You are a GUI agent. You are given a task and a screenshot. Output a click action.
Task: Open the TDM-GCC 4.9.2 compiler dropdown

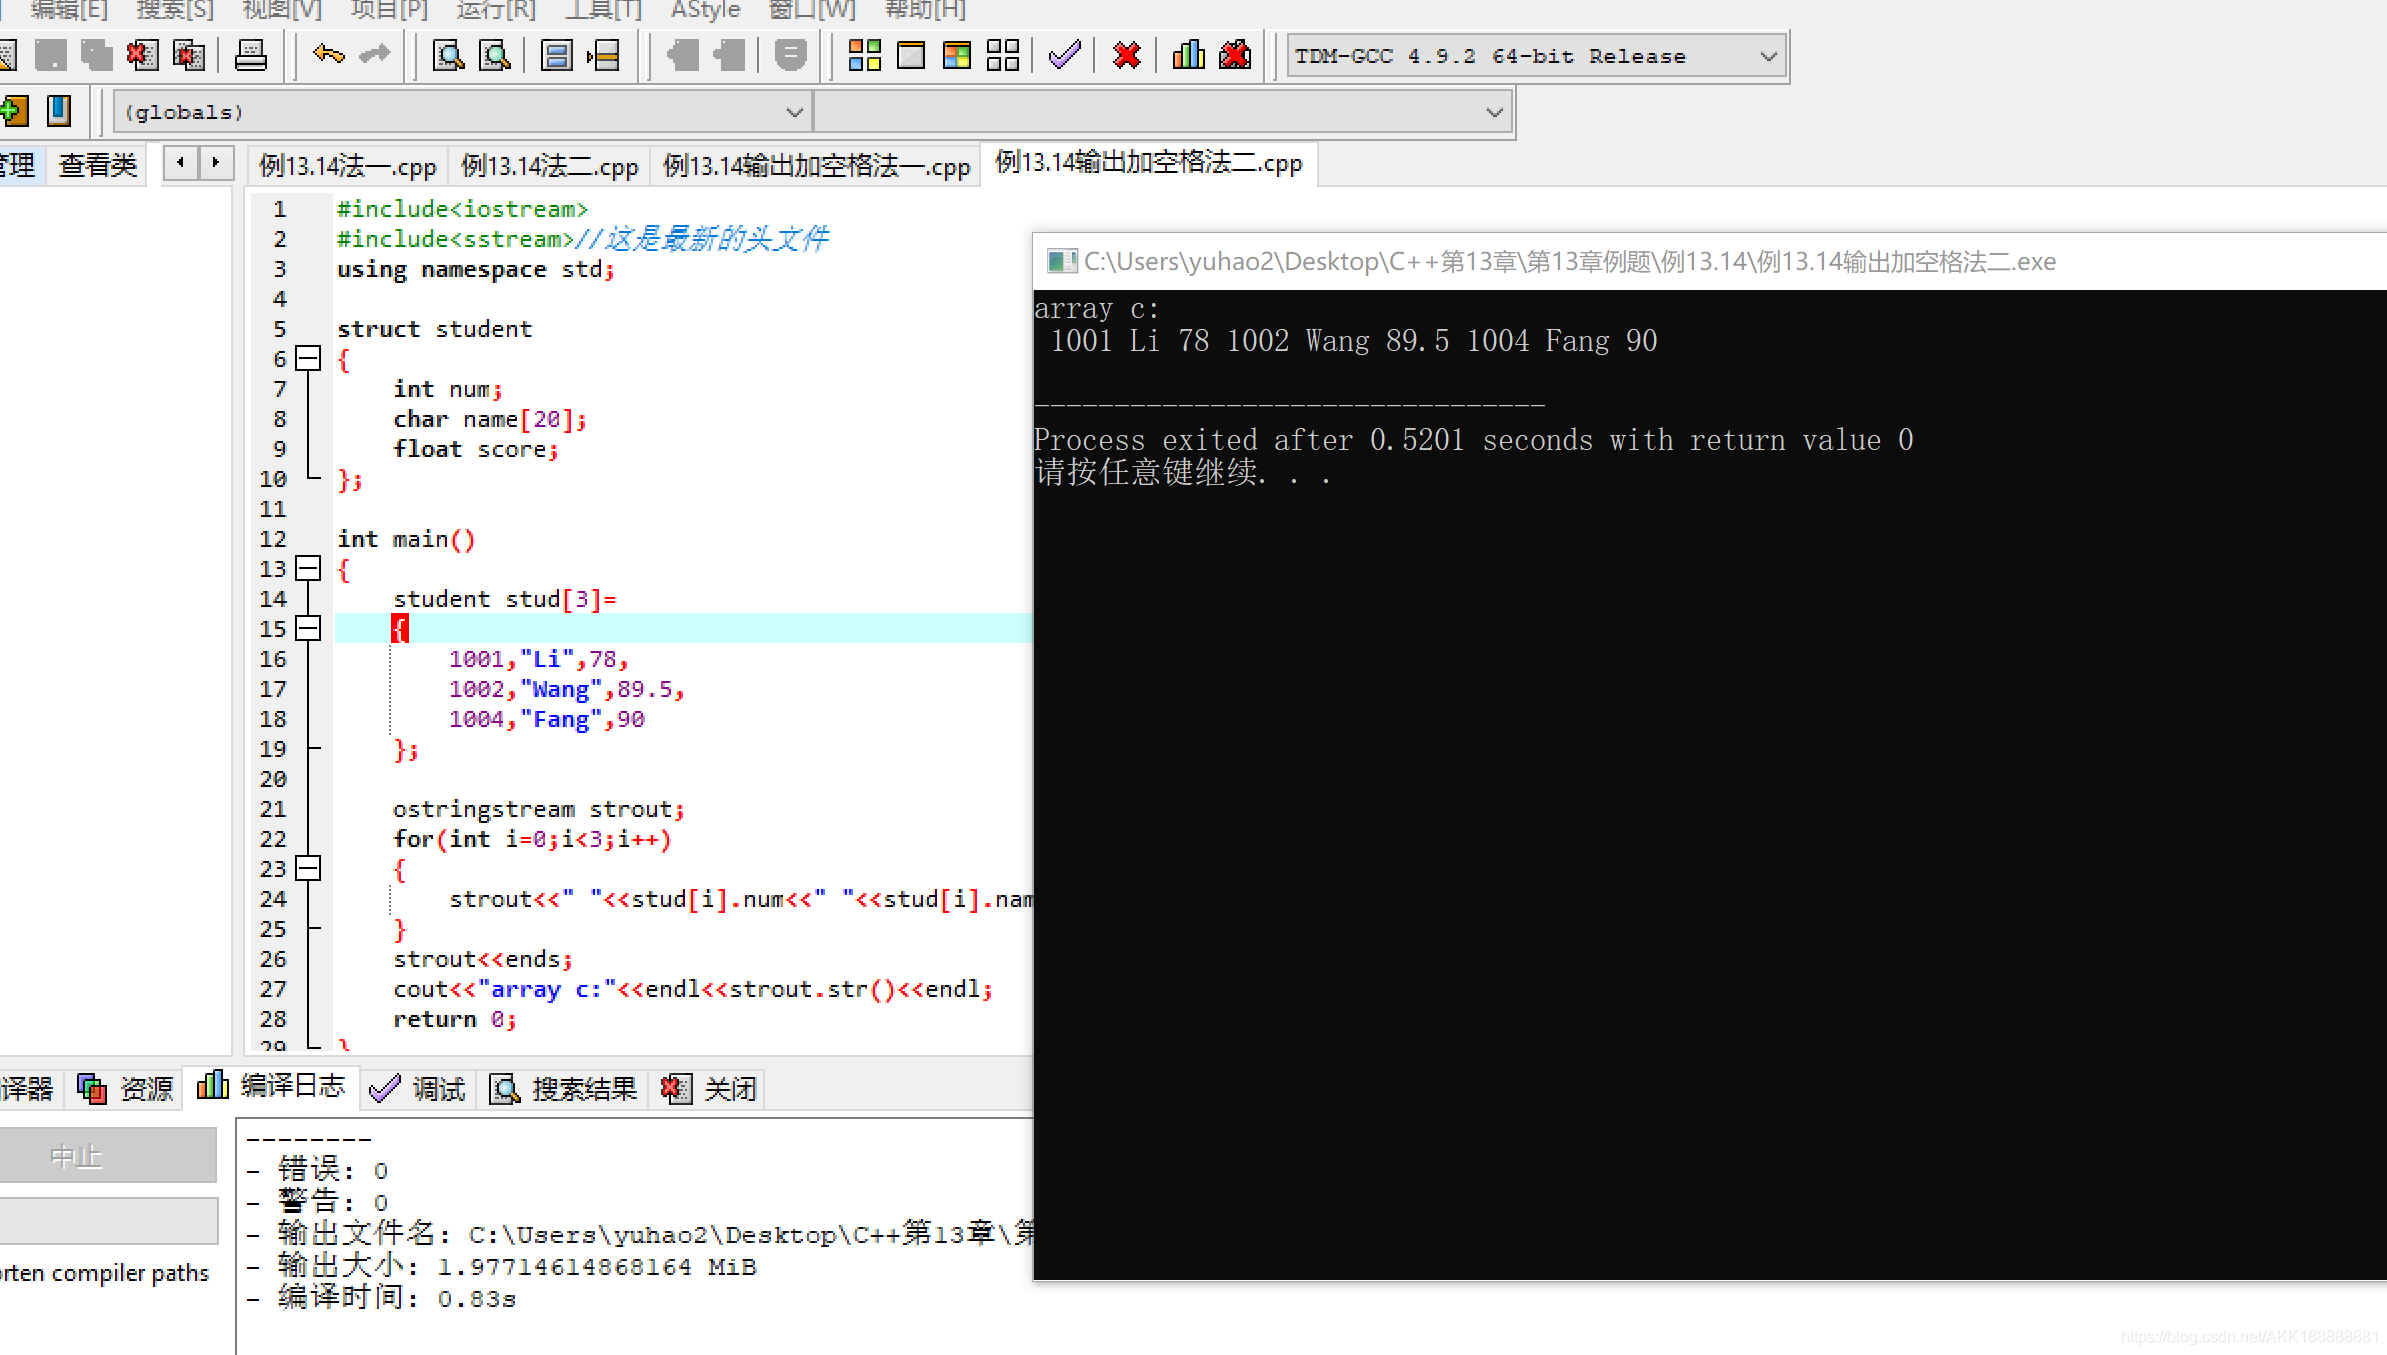point(1536,56)
